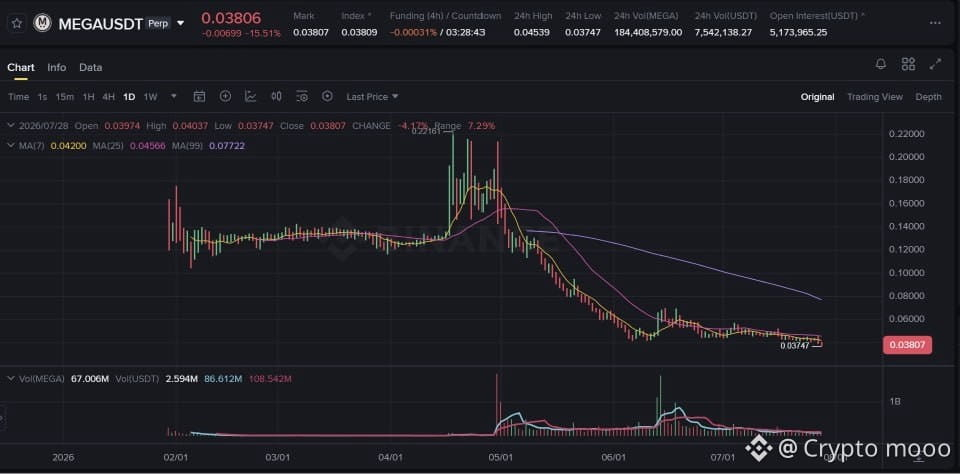Select the 4H interval
The width and height of the screenshot is (960, 474).
pos(108,97)
